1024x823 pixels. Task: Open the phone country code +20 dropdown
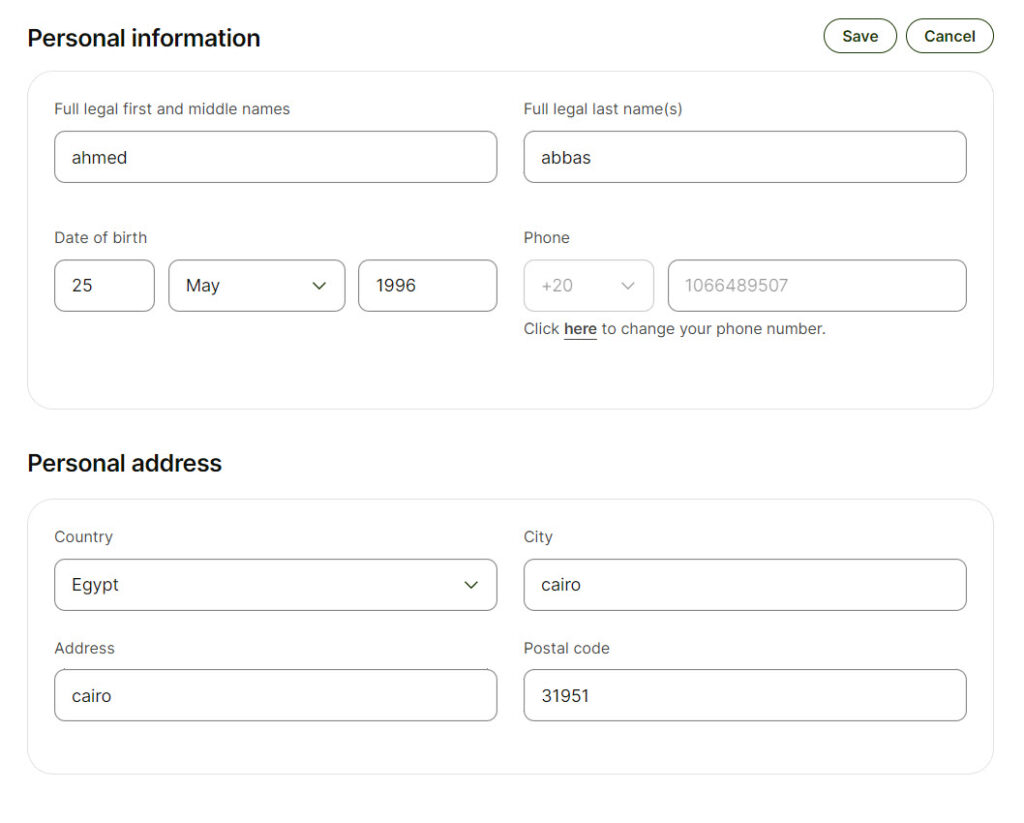(588, 285)
